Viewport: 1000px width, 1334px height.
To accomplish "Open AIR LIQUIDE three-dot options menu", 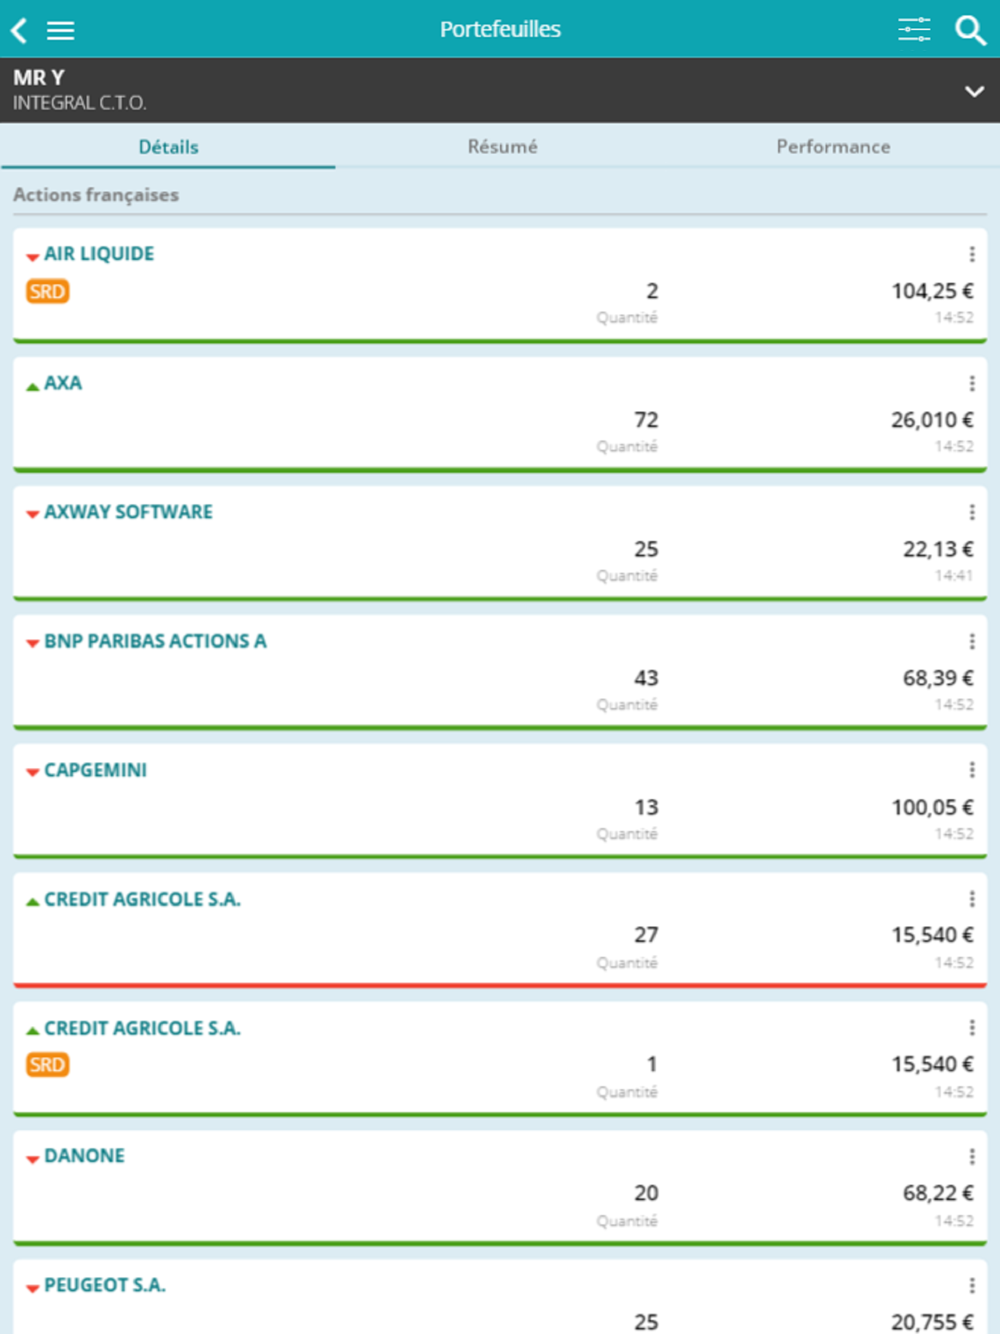I will pos(972,254).
